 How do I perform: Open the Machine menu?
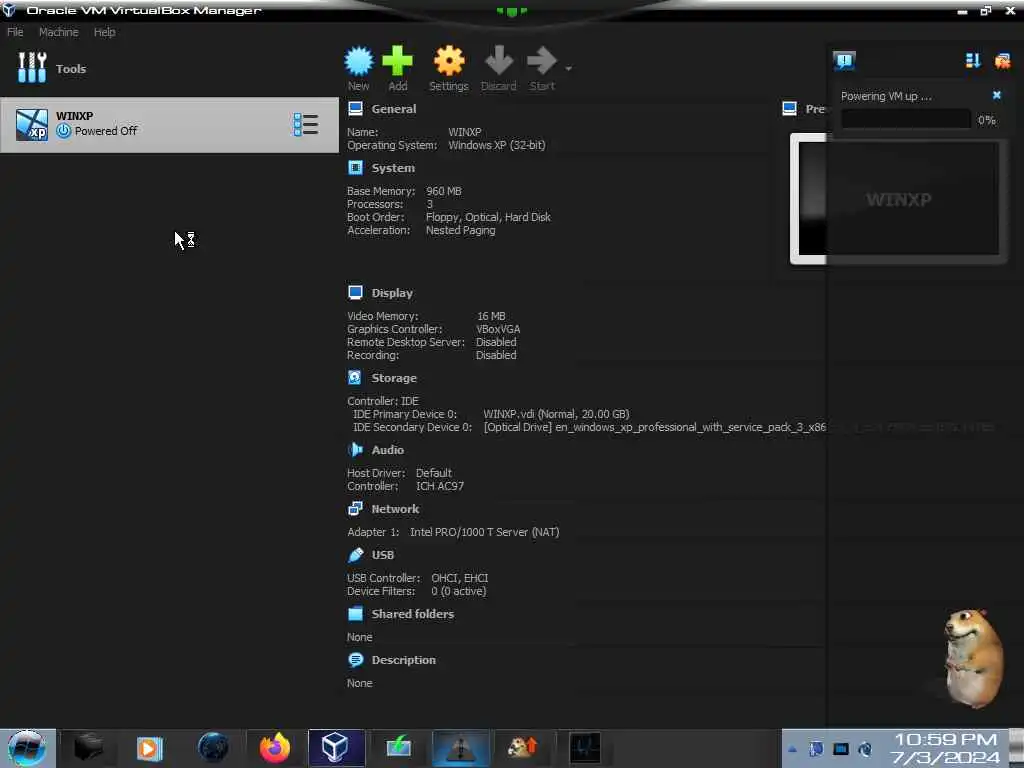59,32
